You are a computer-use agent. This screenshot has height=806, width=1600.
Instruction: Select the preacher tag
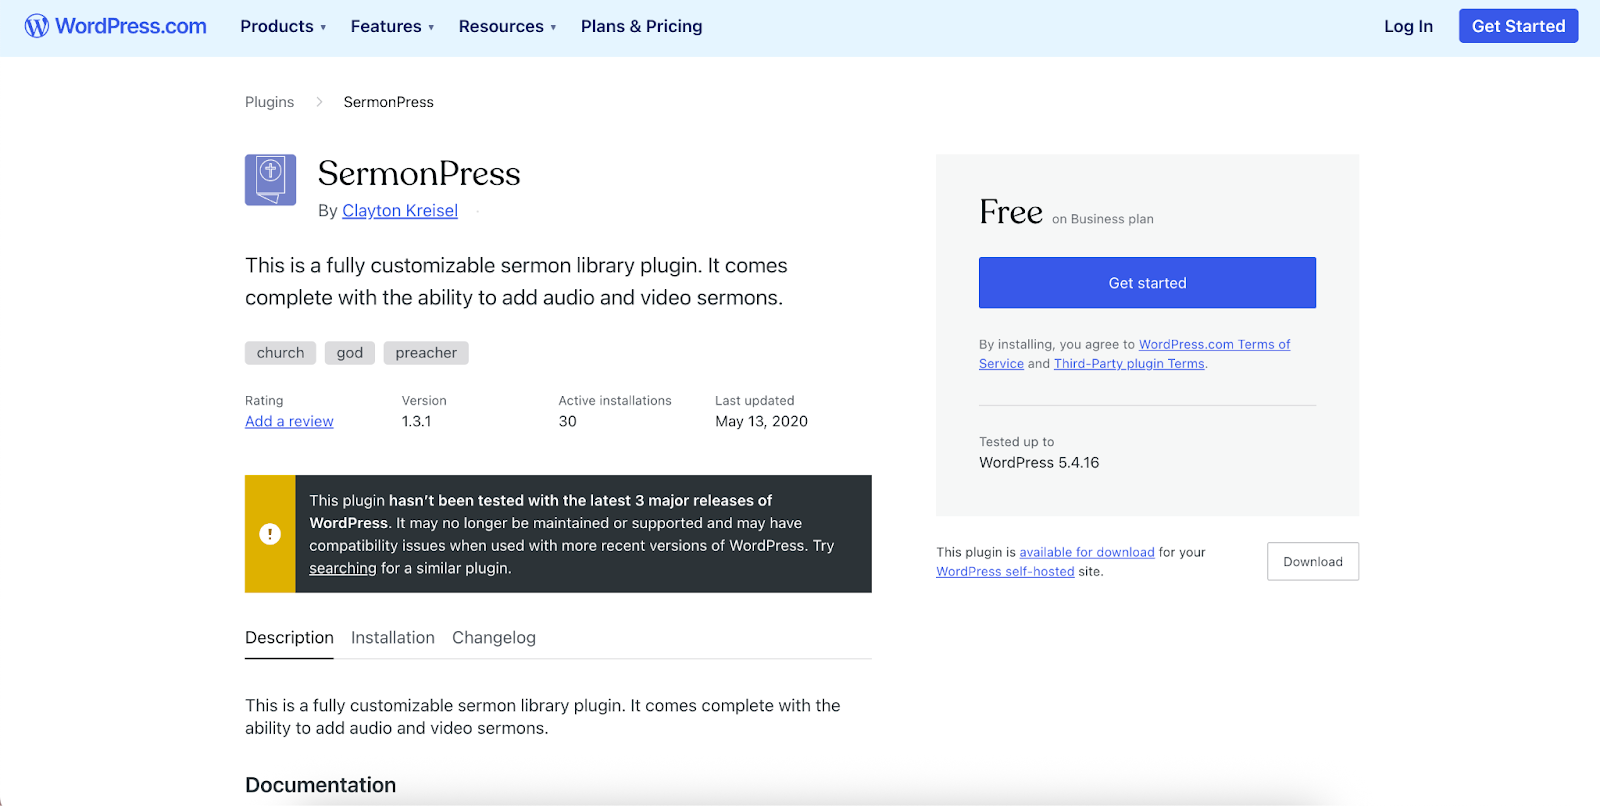425,353
